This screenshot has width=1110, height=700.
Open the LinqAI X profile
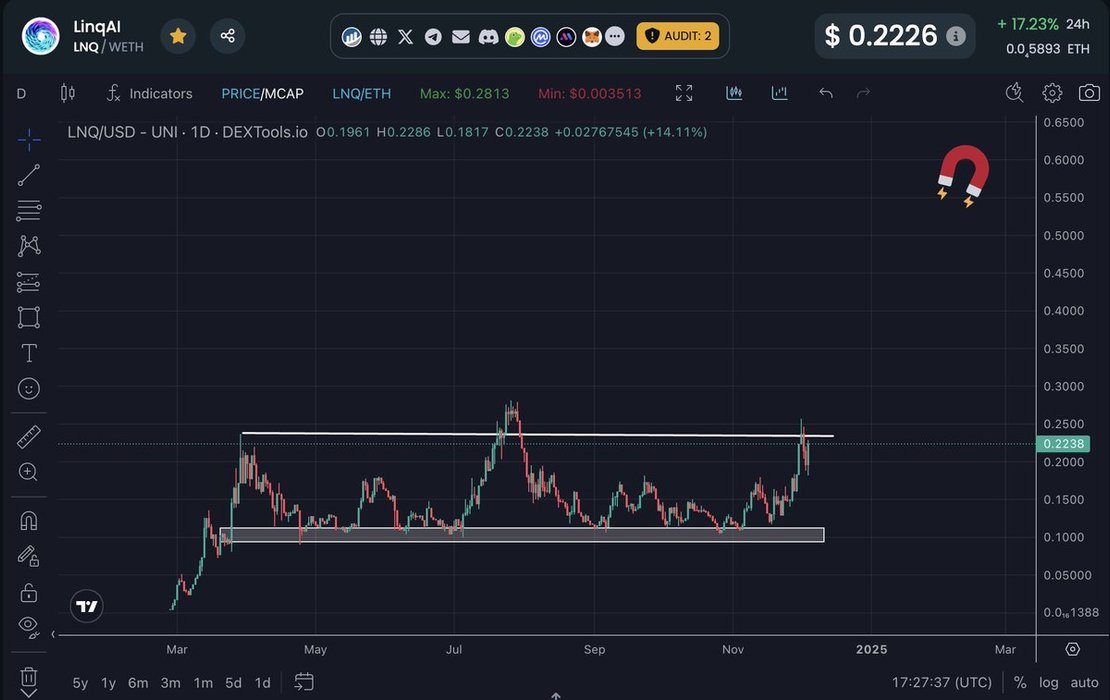[x=406, y=36]
